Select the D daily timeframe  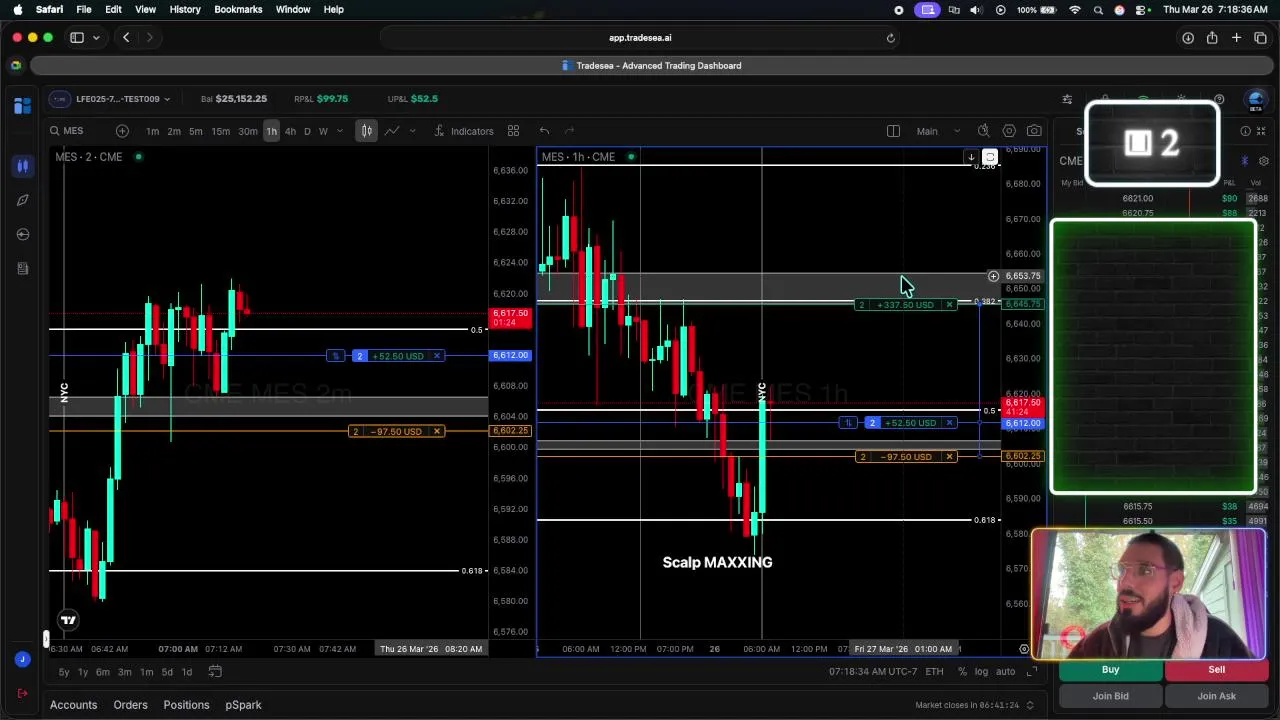[307, 131]
